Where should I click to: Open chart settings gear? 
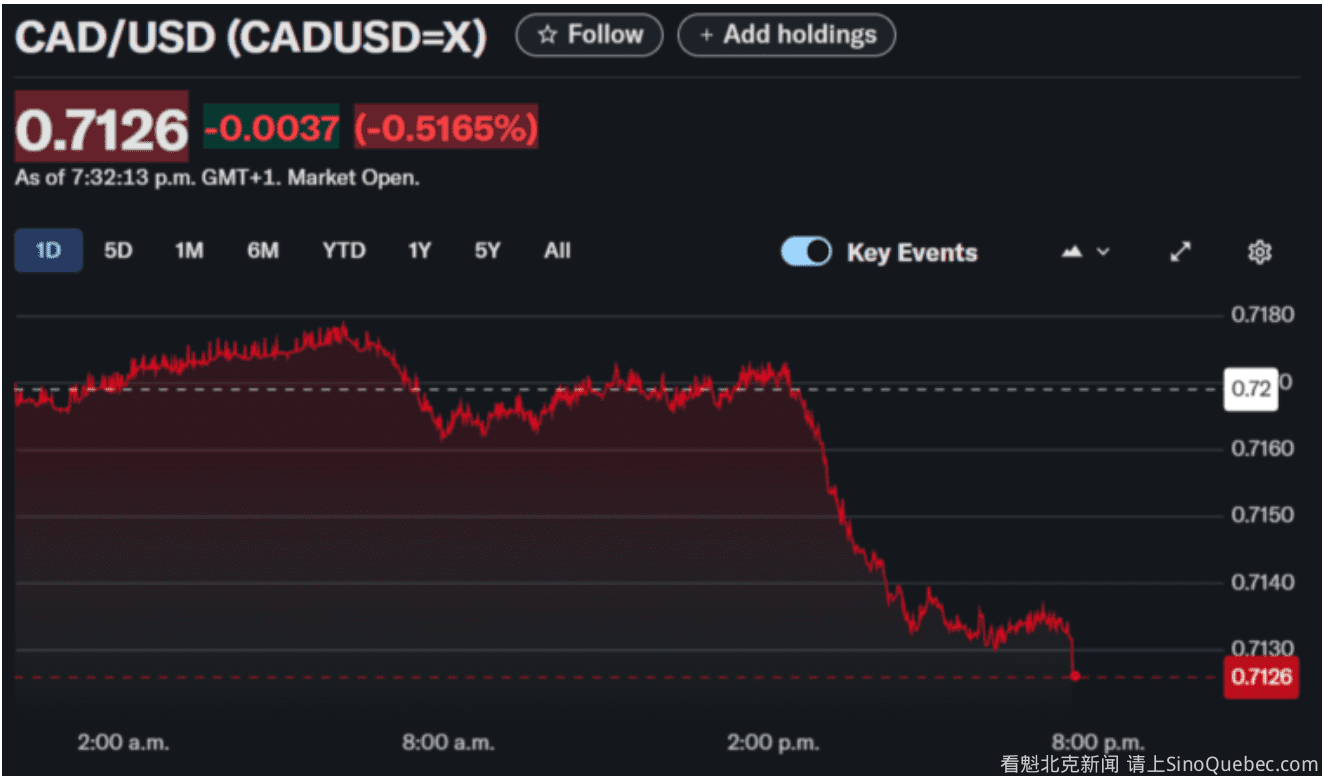1259,252
